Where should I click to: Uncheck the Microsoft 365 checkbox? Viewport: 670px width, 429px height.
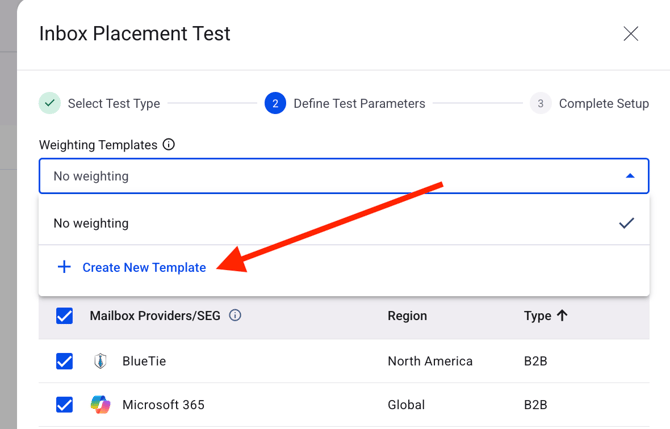[x=65, y=405]
